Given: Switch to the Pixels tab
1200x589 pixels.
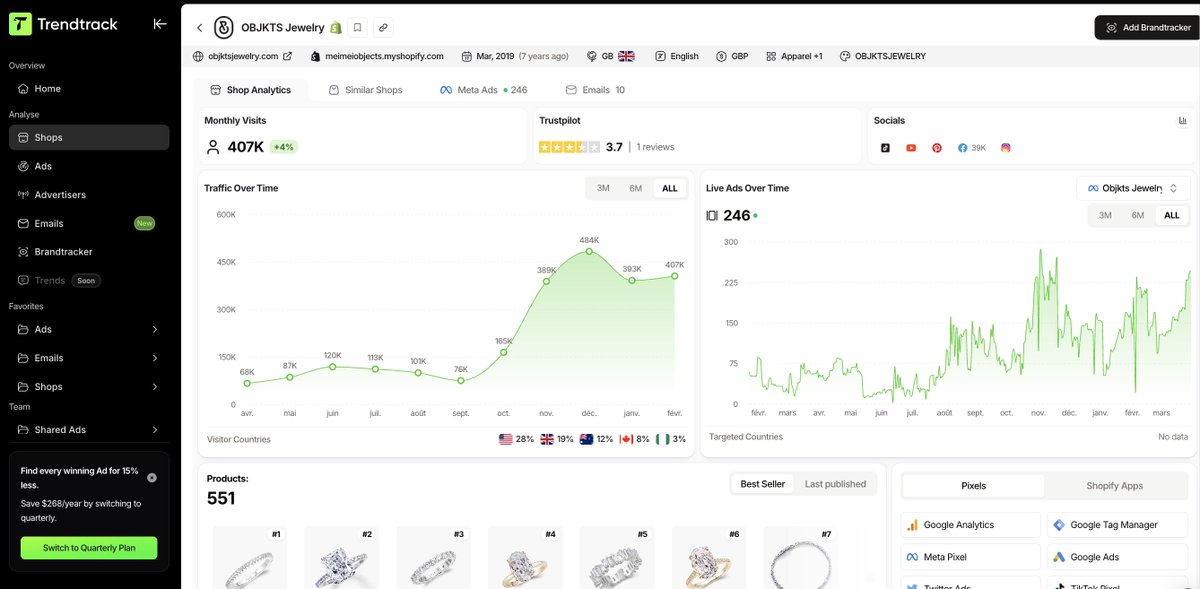Looking at the screenshot, I should point(974,486).
